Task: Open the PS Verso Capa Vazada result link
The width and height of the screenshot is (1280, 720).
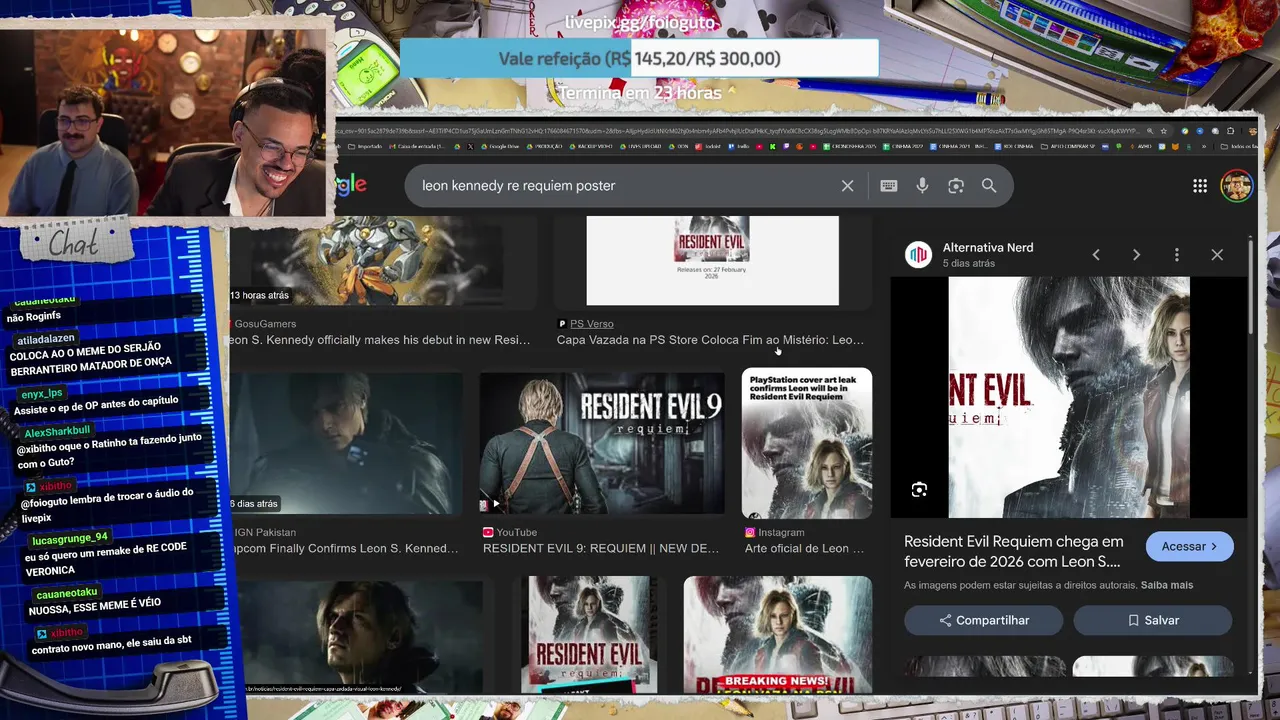Action: click(710, 340)
